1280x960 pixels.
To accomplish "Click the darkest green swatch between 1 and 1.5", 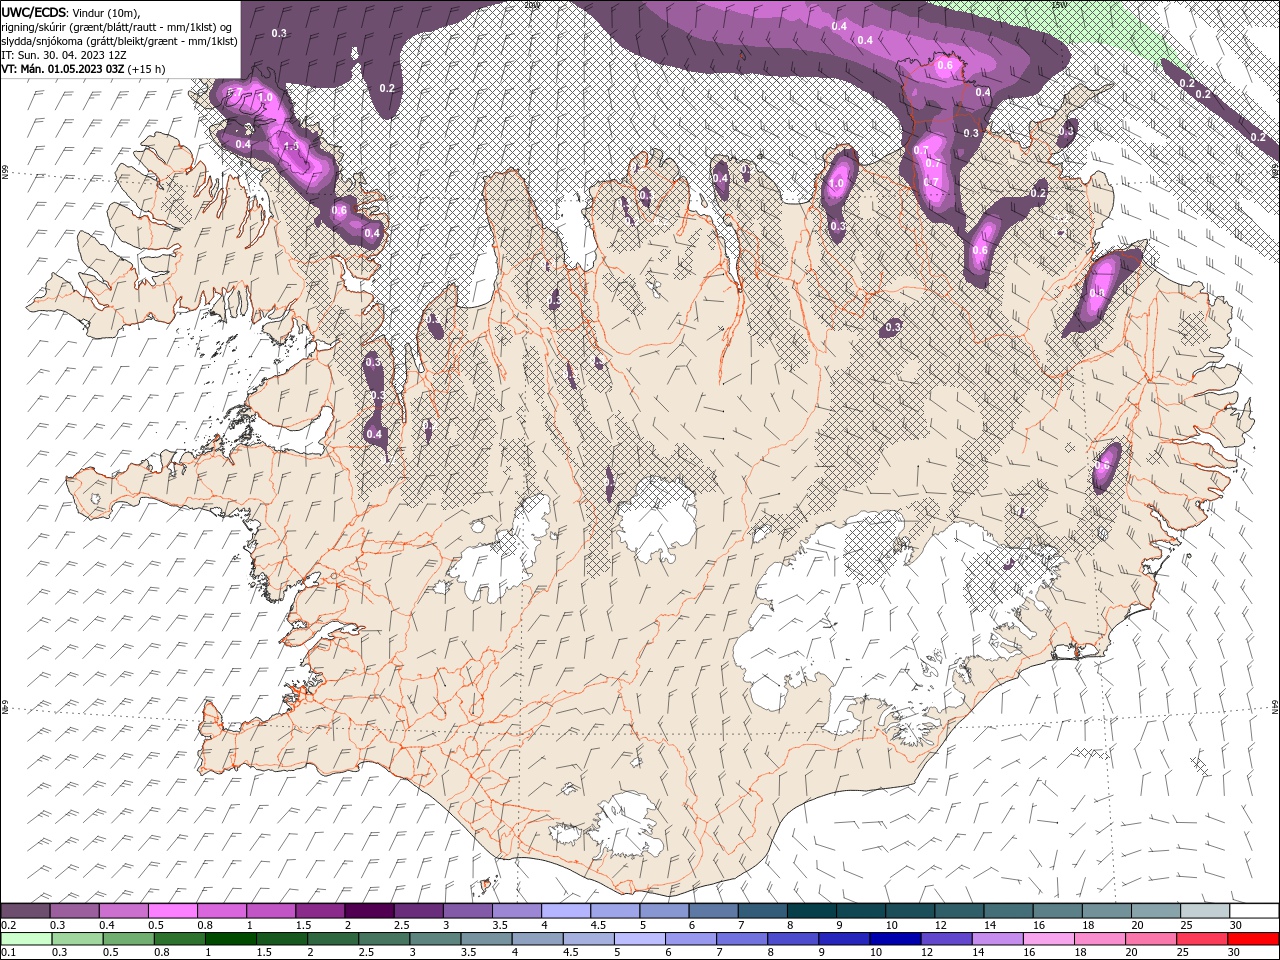I will [231, 938].
